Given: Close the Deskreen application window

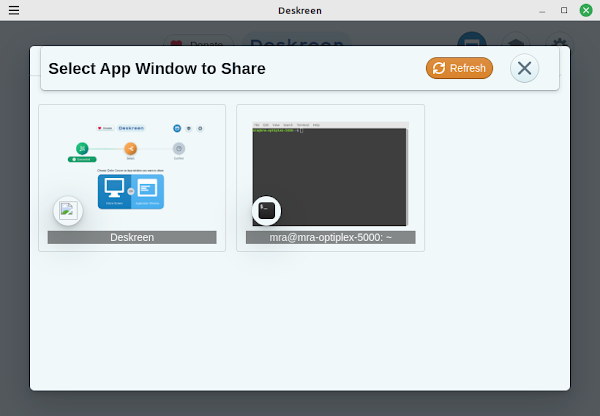Looking at the screenshot, I should pyautogui.click(x=586, y=10).
